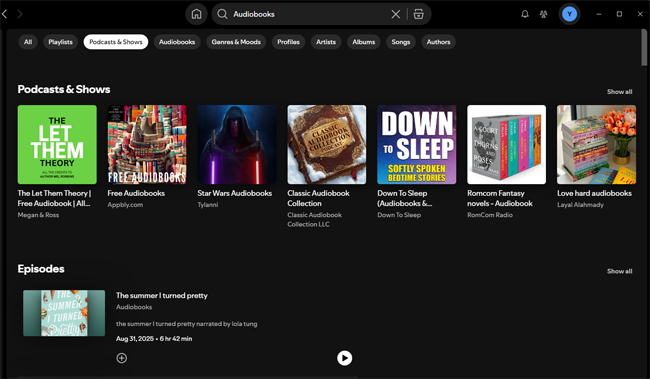The image size is (650, 379).
Task: Select the Podcasts & Shows filter chip
Action: point(116,42)
